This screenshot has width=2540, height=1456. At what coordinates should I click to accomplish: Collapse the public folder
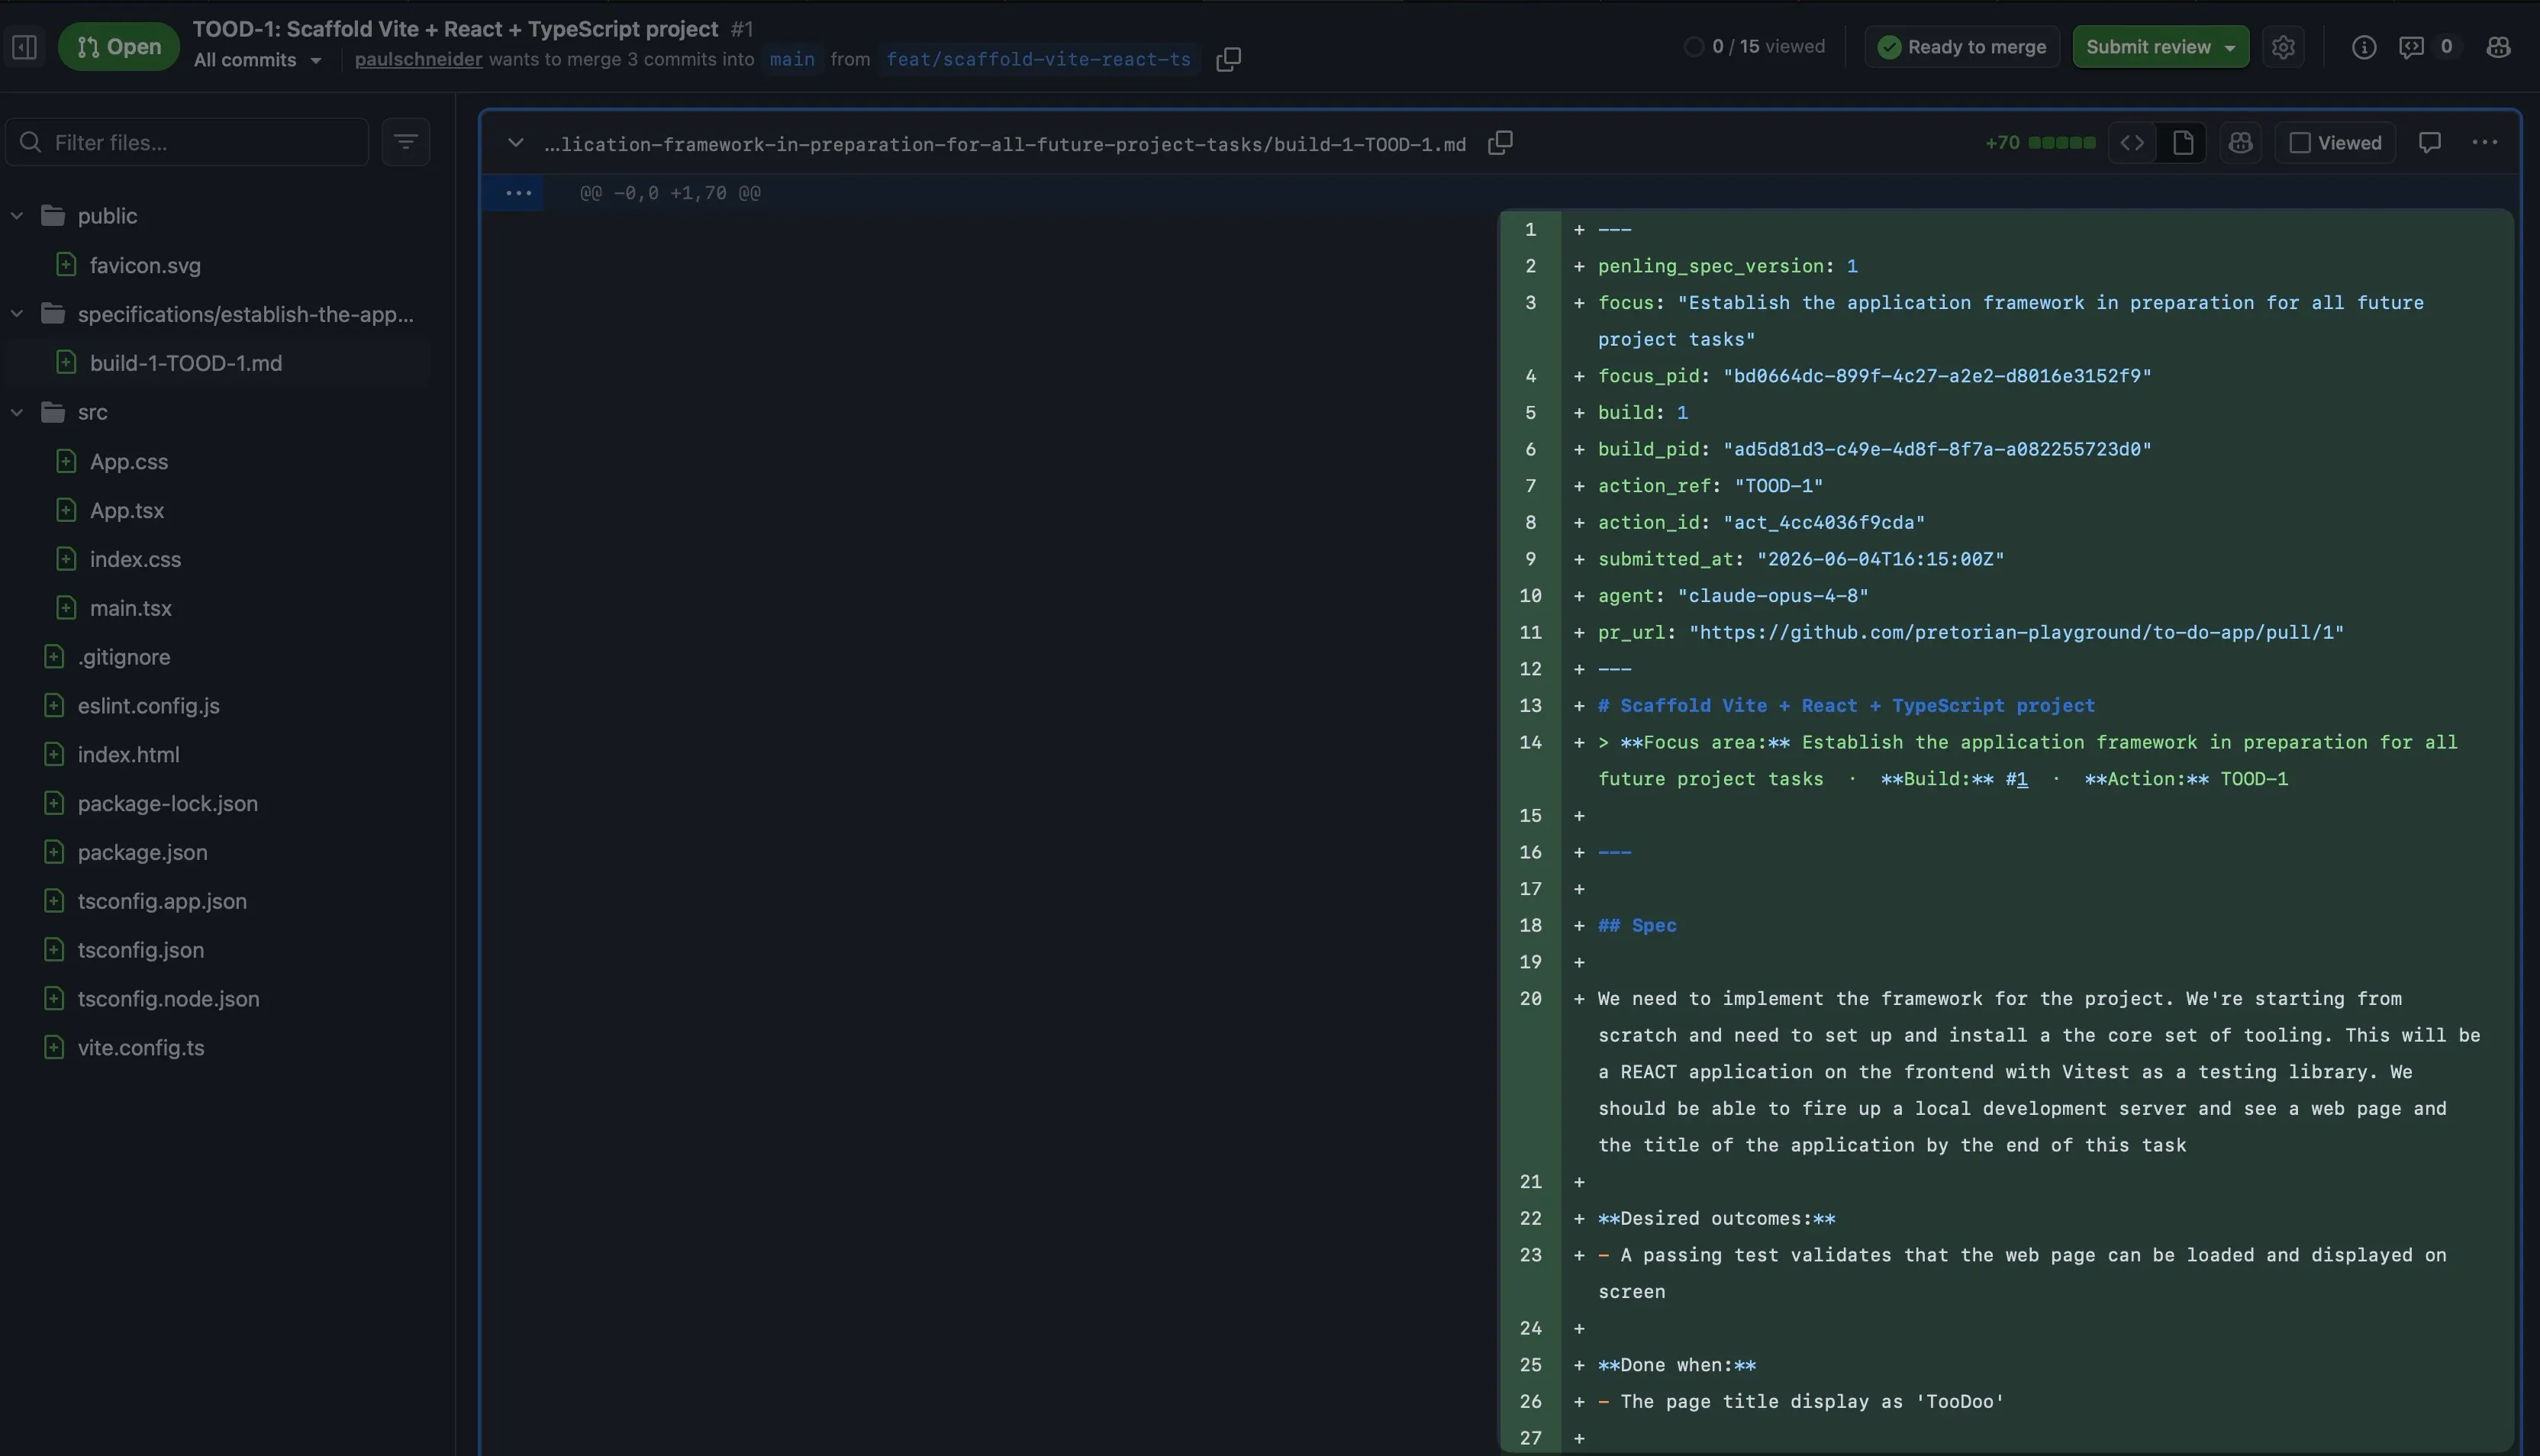[17, 216]
